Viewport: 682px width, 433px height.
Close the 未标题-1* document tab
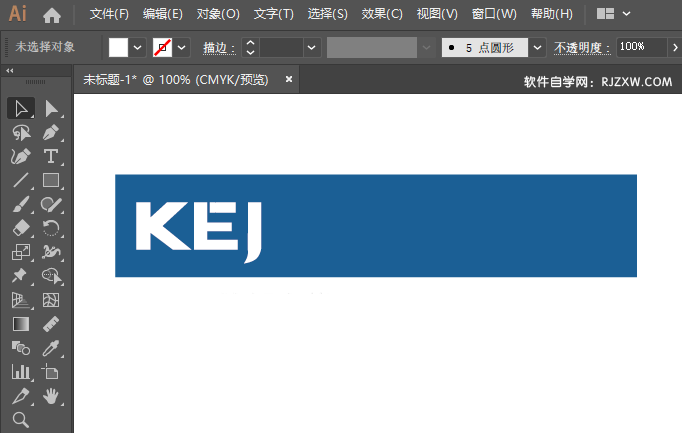(288, 79)
